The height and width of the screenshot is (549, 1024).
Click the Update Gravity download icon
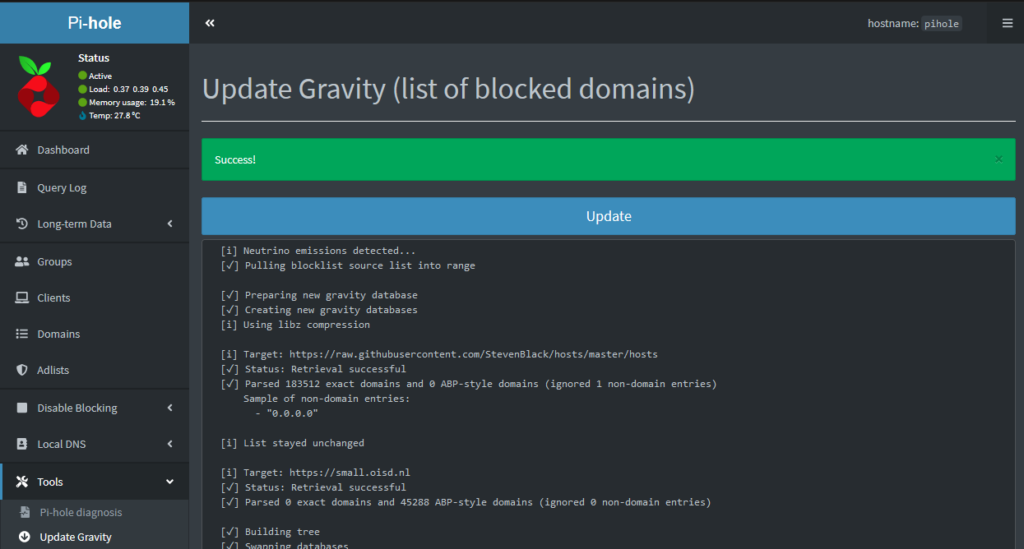coord(24,537)
